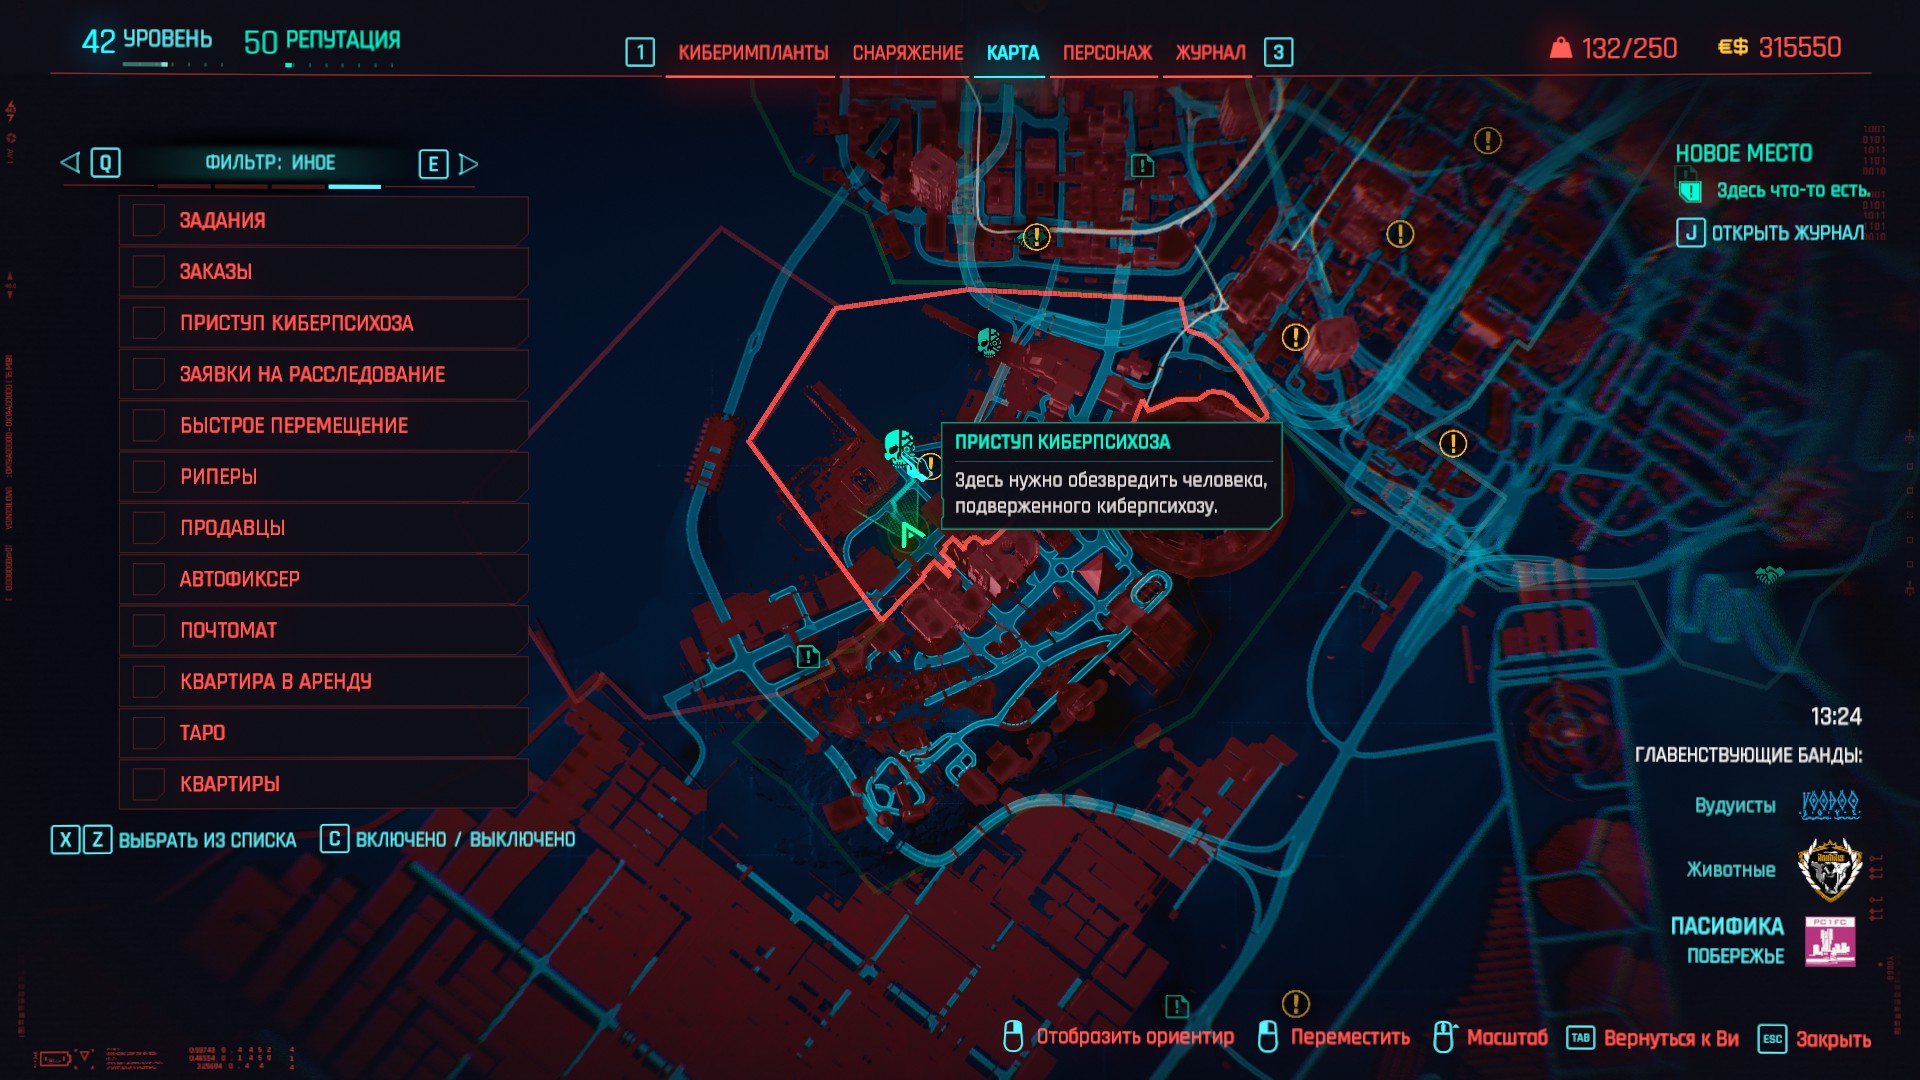Toggle the ЗАДАНИЯ filter checkbox
The height and width of the screenshot is (1080, 1920).
point(148,220)
